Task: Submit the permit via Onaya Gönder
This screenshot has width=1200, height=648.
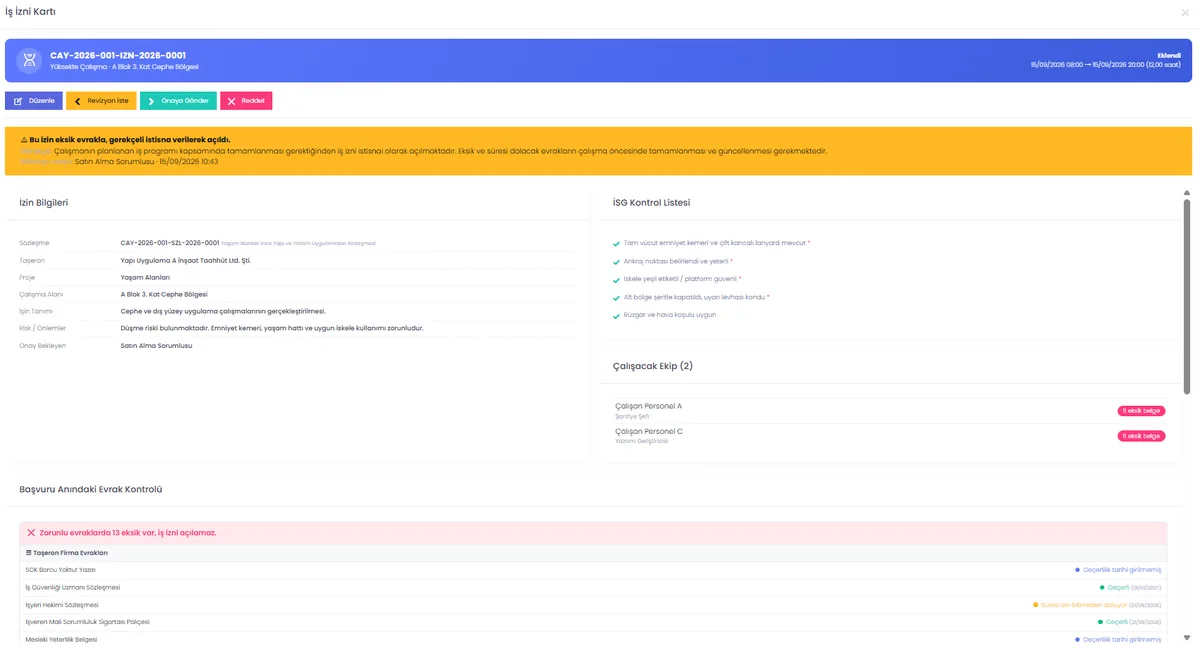Action: click(178, 101)
